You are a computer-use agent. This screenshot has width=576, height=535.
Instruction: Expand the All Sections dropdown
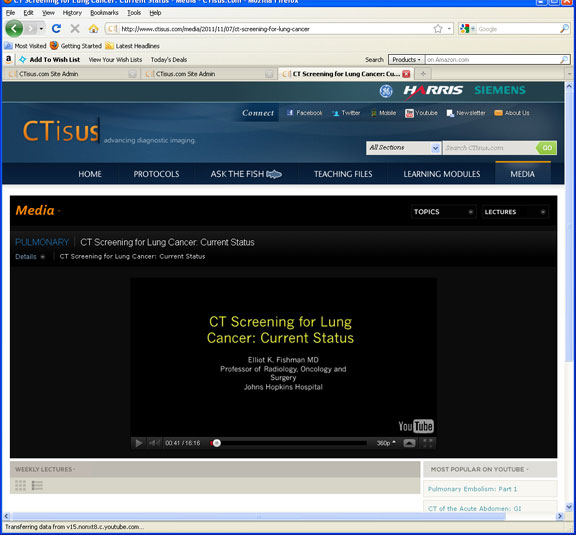click(403, 148)
